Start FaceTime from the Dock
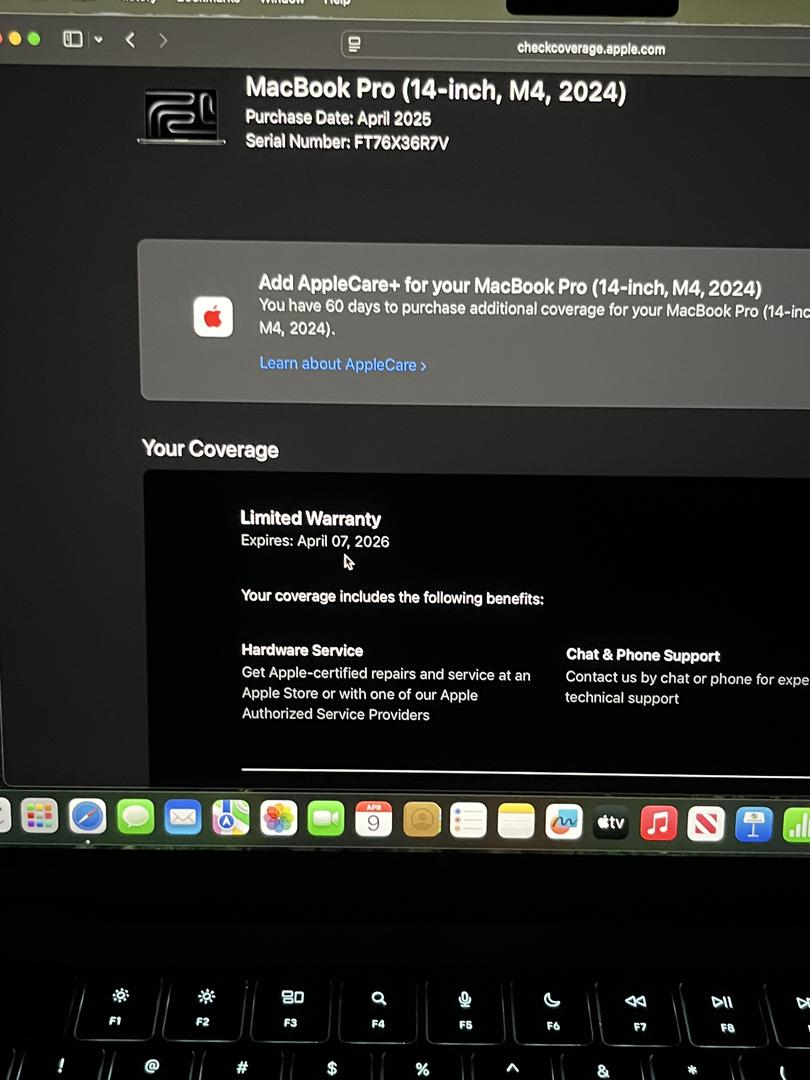This screenshot has height=1080, width=810. [326, 819]
